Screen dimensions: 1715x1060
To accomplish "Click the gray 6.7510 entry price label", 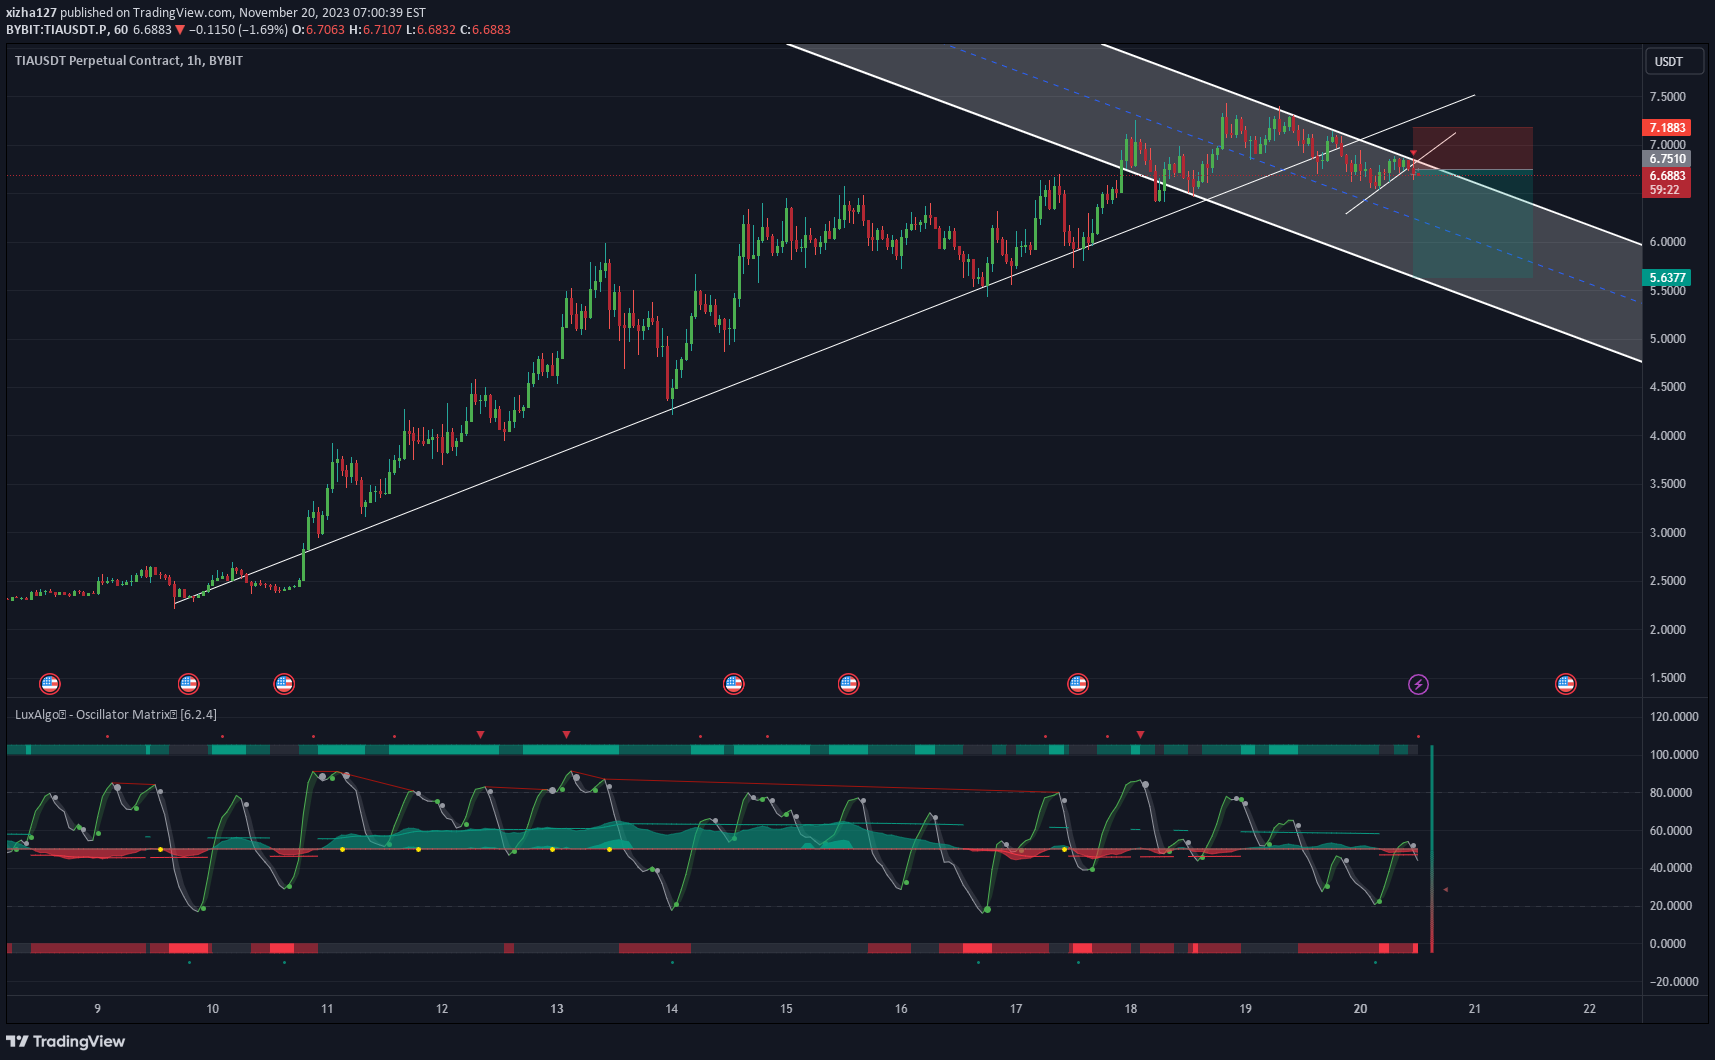I will click(x=1667, y=158).
